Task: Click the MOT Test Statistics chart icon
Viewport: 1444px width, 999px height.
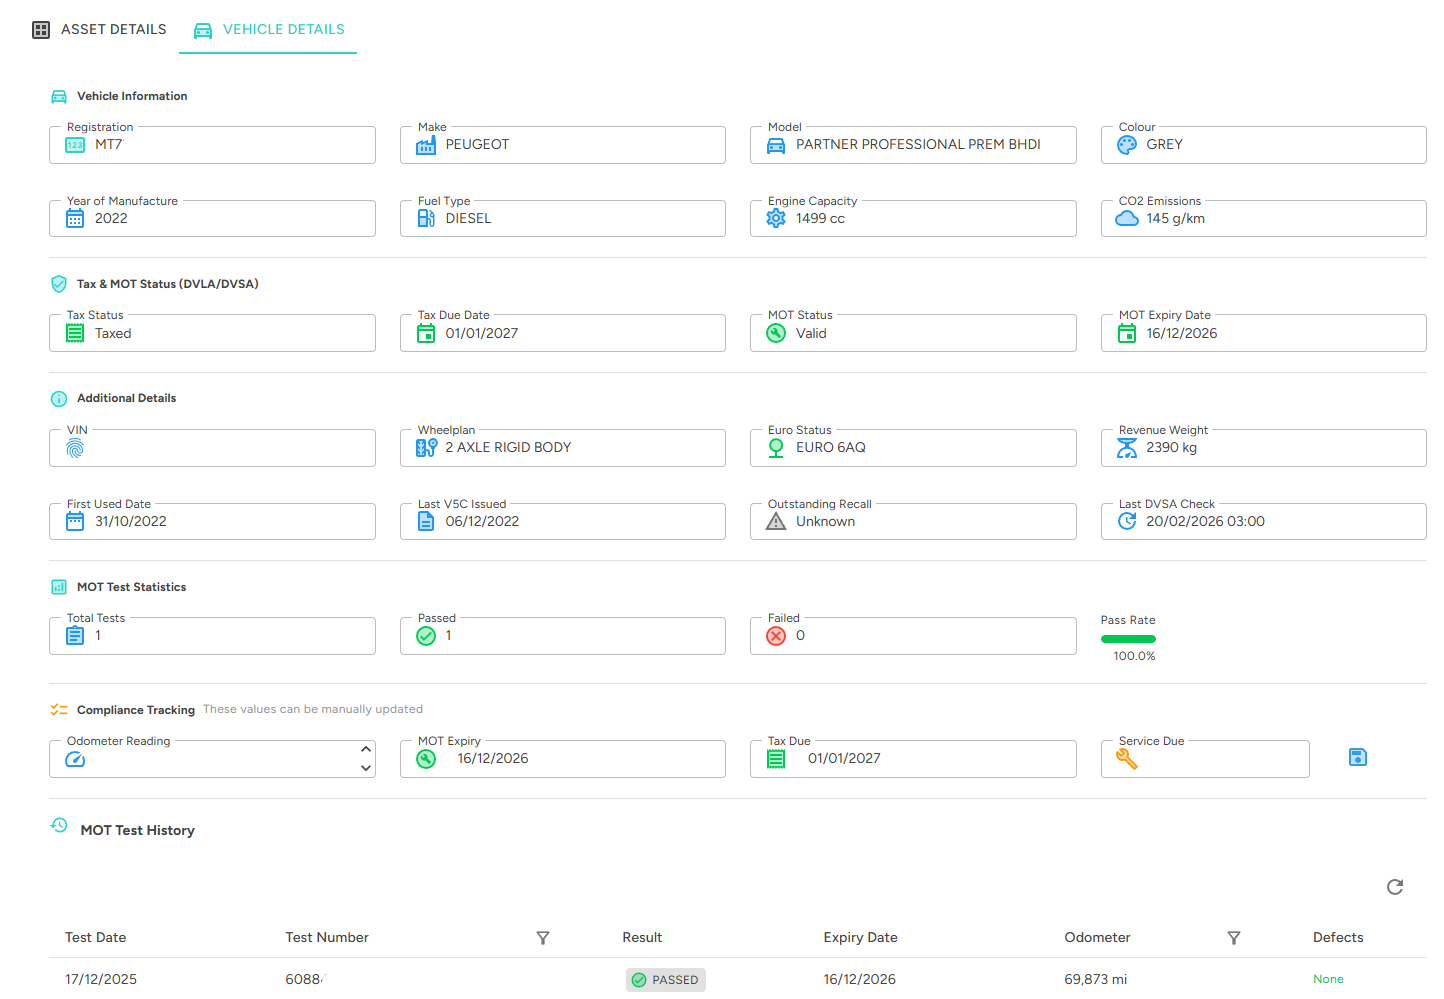Action: pos(59,587)
